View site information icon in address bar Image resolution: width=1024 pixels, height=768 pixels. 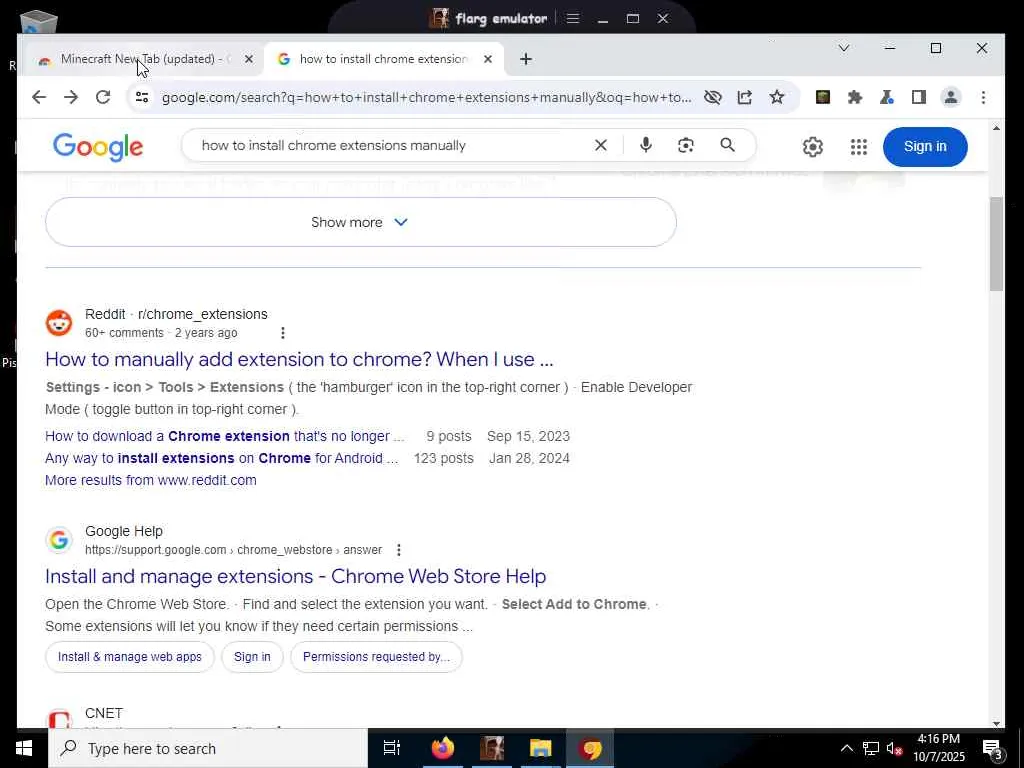(142, 97)
